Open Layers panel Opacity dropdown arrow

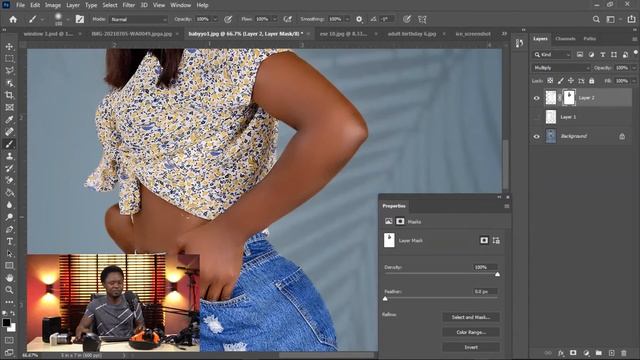pos(634,68)
